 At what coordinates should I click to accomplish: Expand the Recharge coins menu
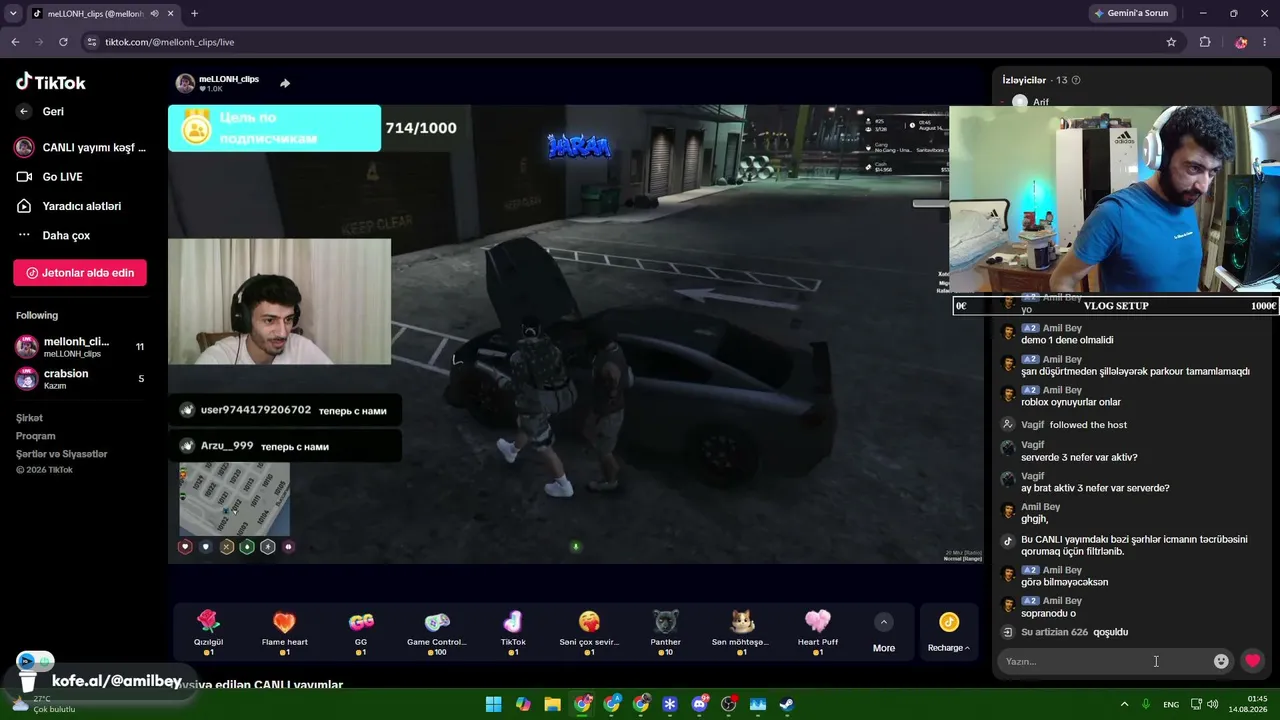[x=949, y=633]
